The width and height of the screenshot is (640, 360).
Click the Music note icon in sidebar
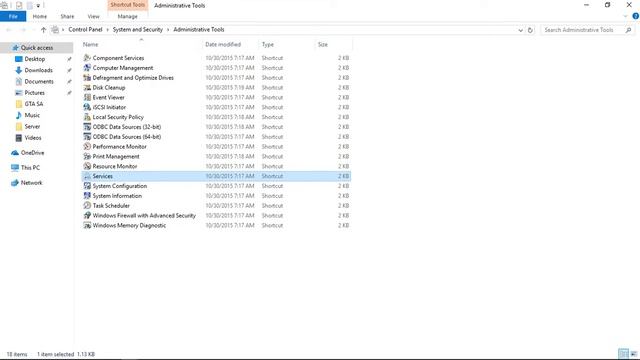tap(18, 115)
